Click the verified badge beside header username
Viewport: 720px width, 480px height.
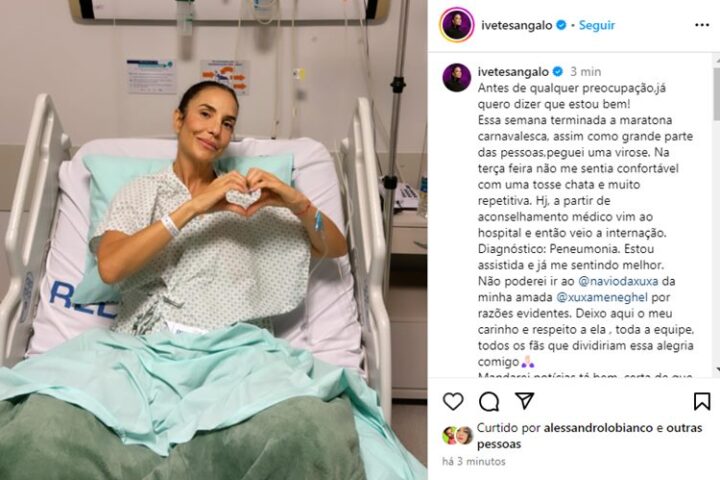point(561,25)
